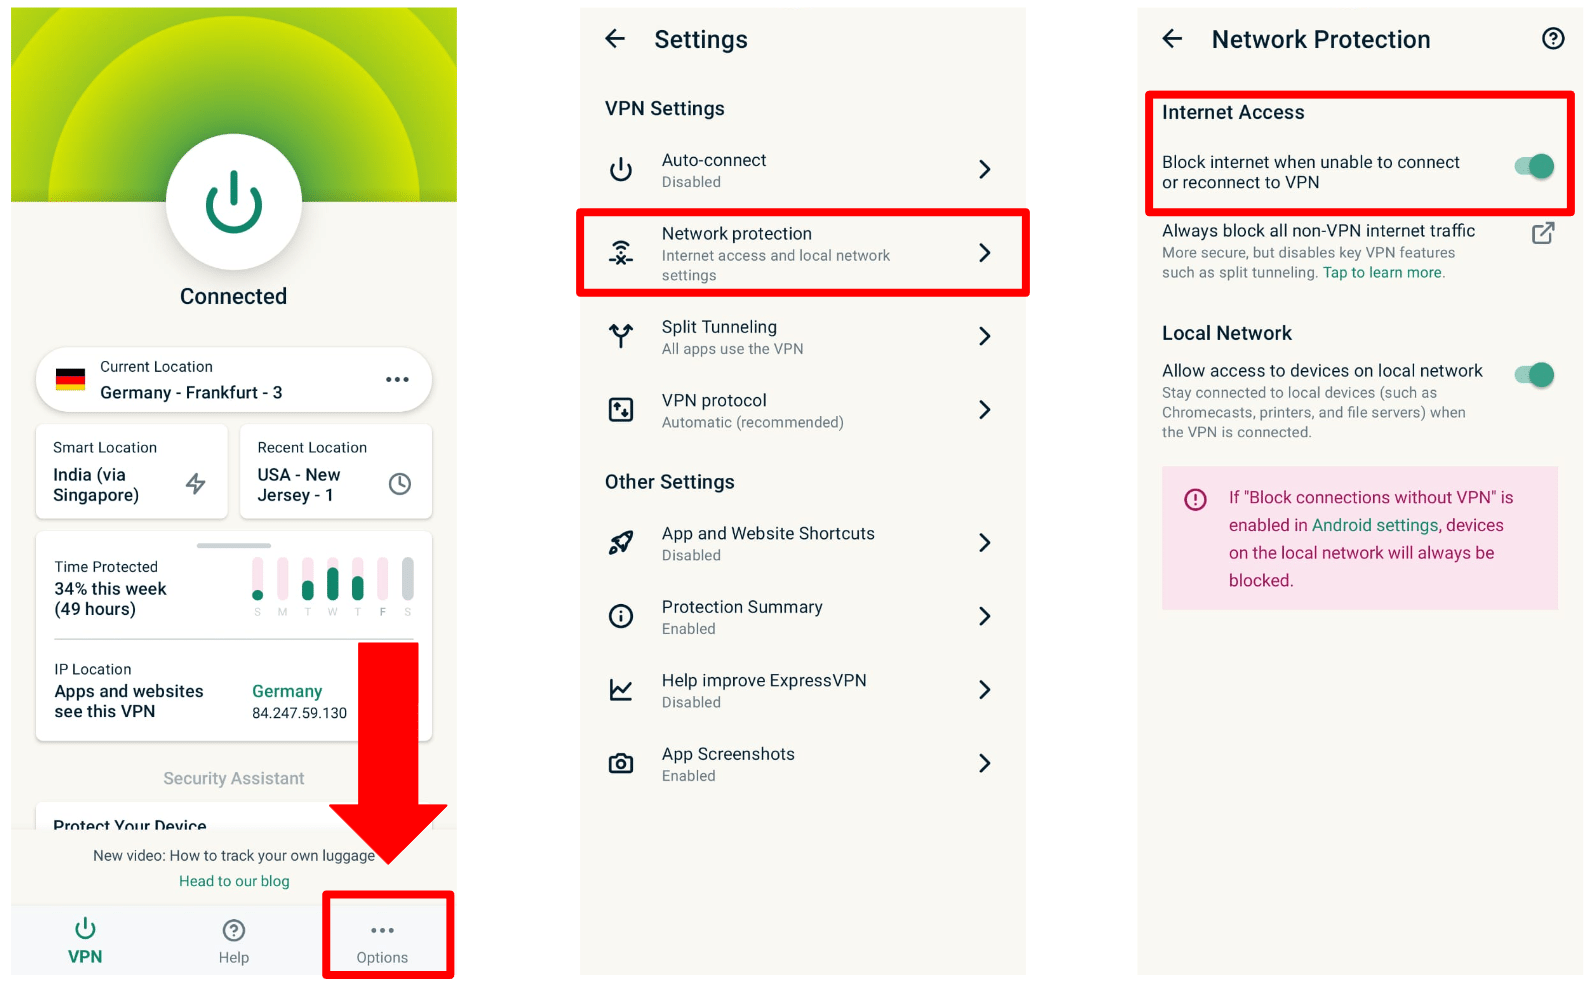This screenshot has height=987, width=1593.
Task: Open the Android settings link
Action: 1375,525
